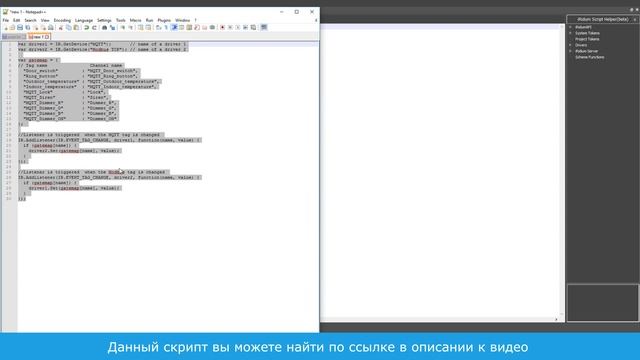The image size is (640, 360).
Task: Expand the System Tokens node
Action: pos(571,33)
